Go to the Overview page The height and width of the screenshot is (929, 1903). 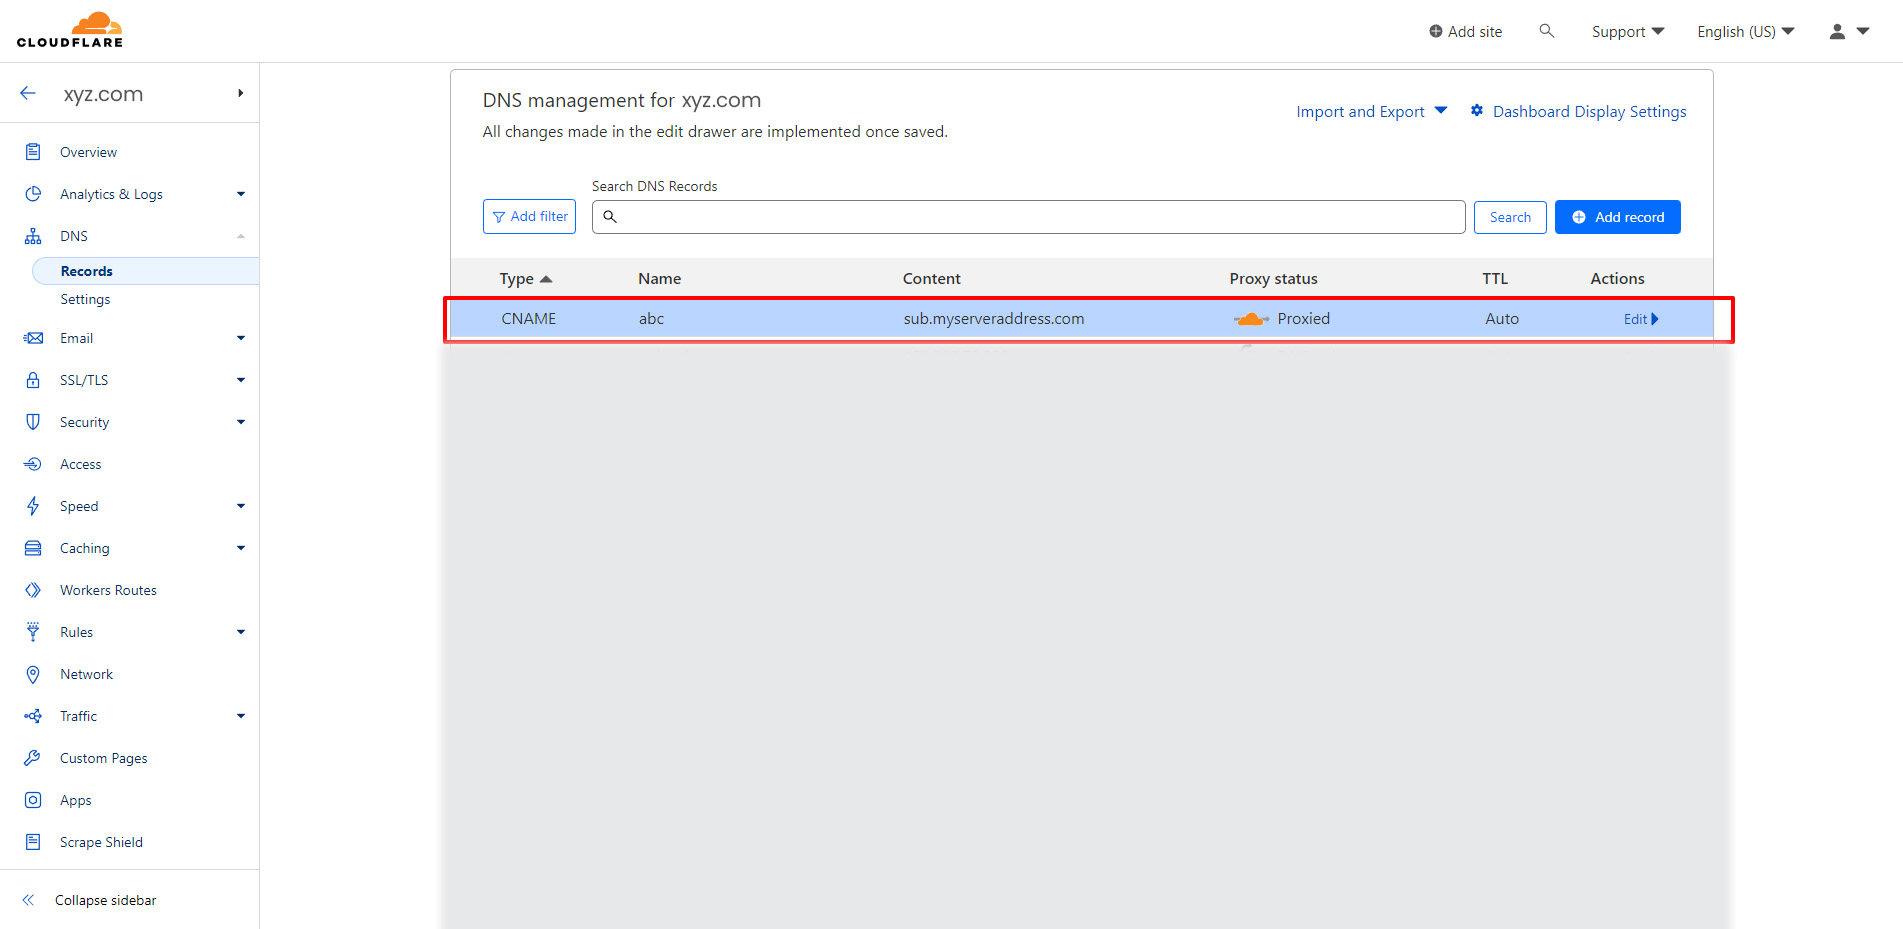[x=88, y=152]
